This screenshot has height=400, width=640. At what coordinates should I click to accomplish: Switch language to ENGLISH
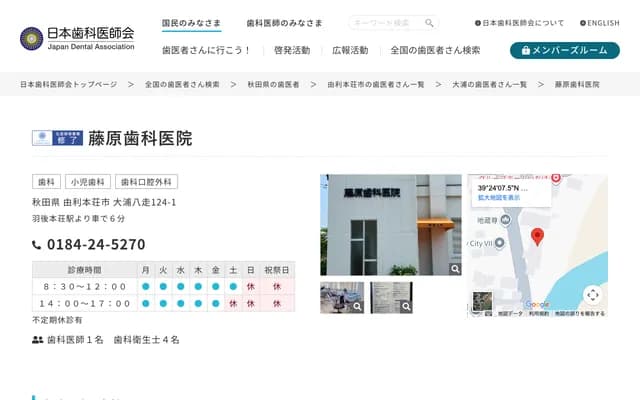tap(598, 23)
